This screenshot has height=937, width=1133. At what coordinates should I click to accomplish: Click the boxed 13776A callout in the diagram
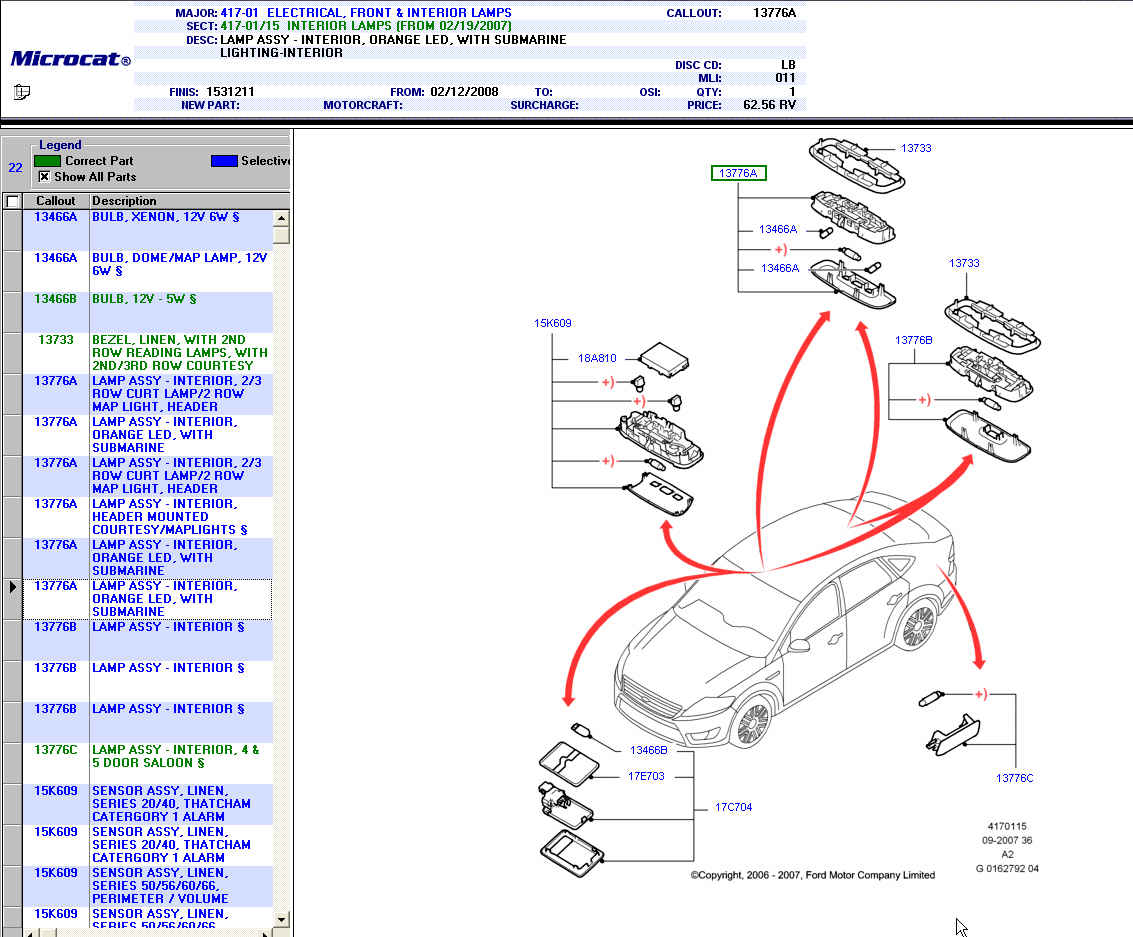pos(738,174)
